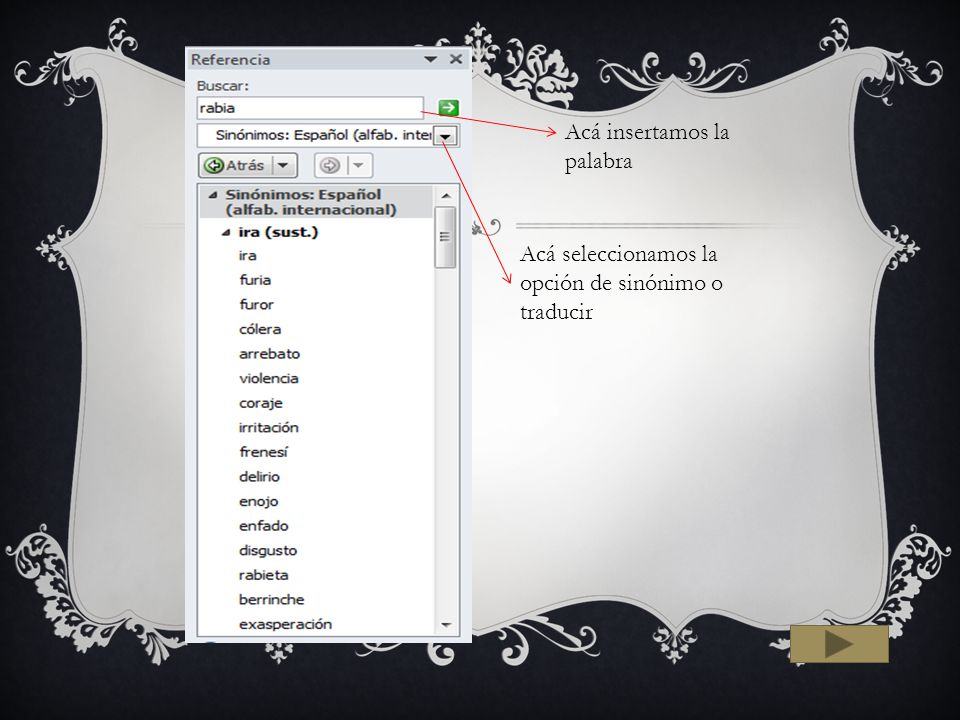Select the synonym irritación
The height and width of the screenshot is (720, 960).
(268, 427)
